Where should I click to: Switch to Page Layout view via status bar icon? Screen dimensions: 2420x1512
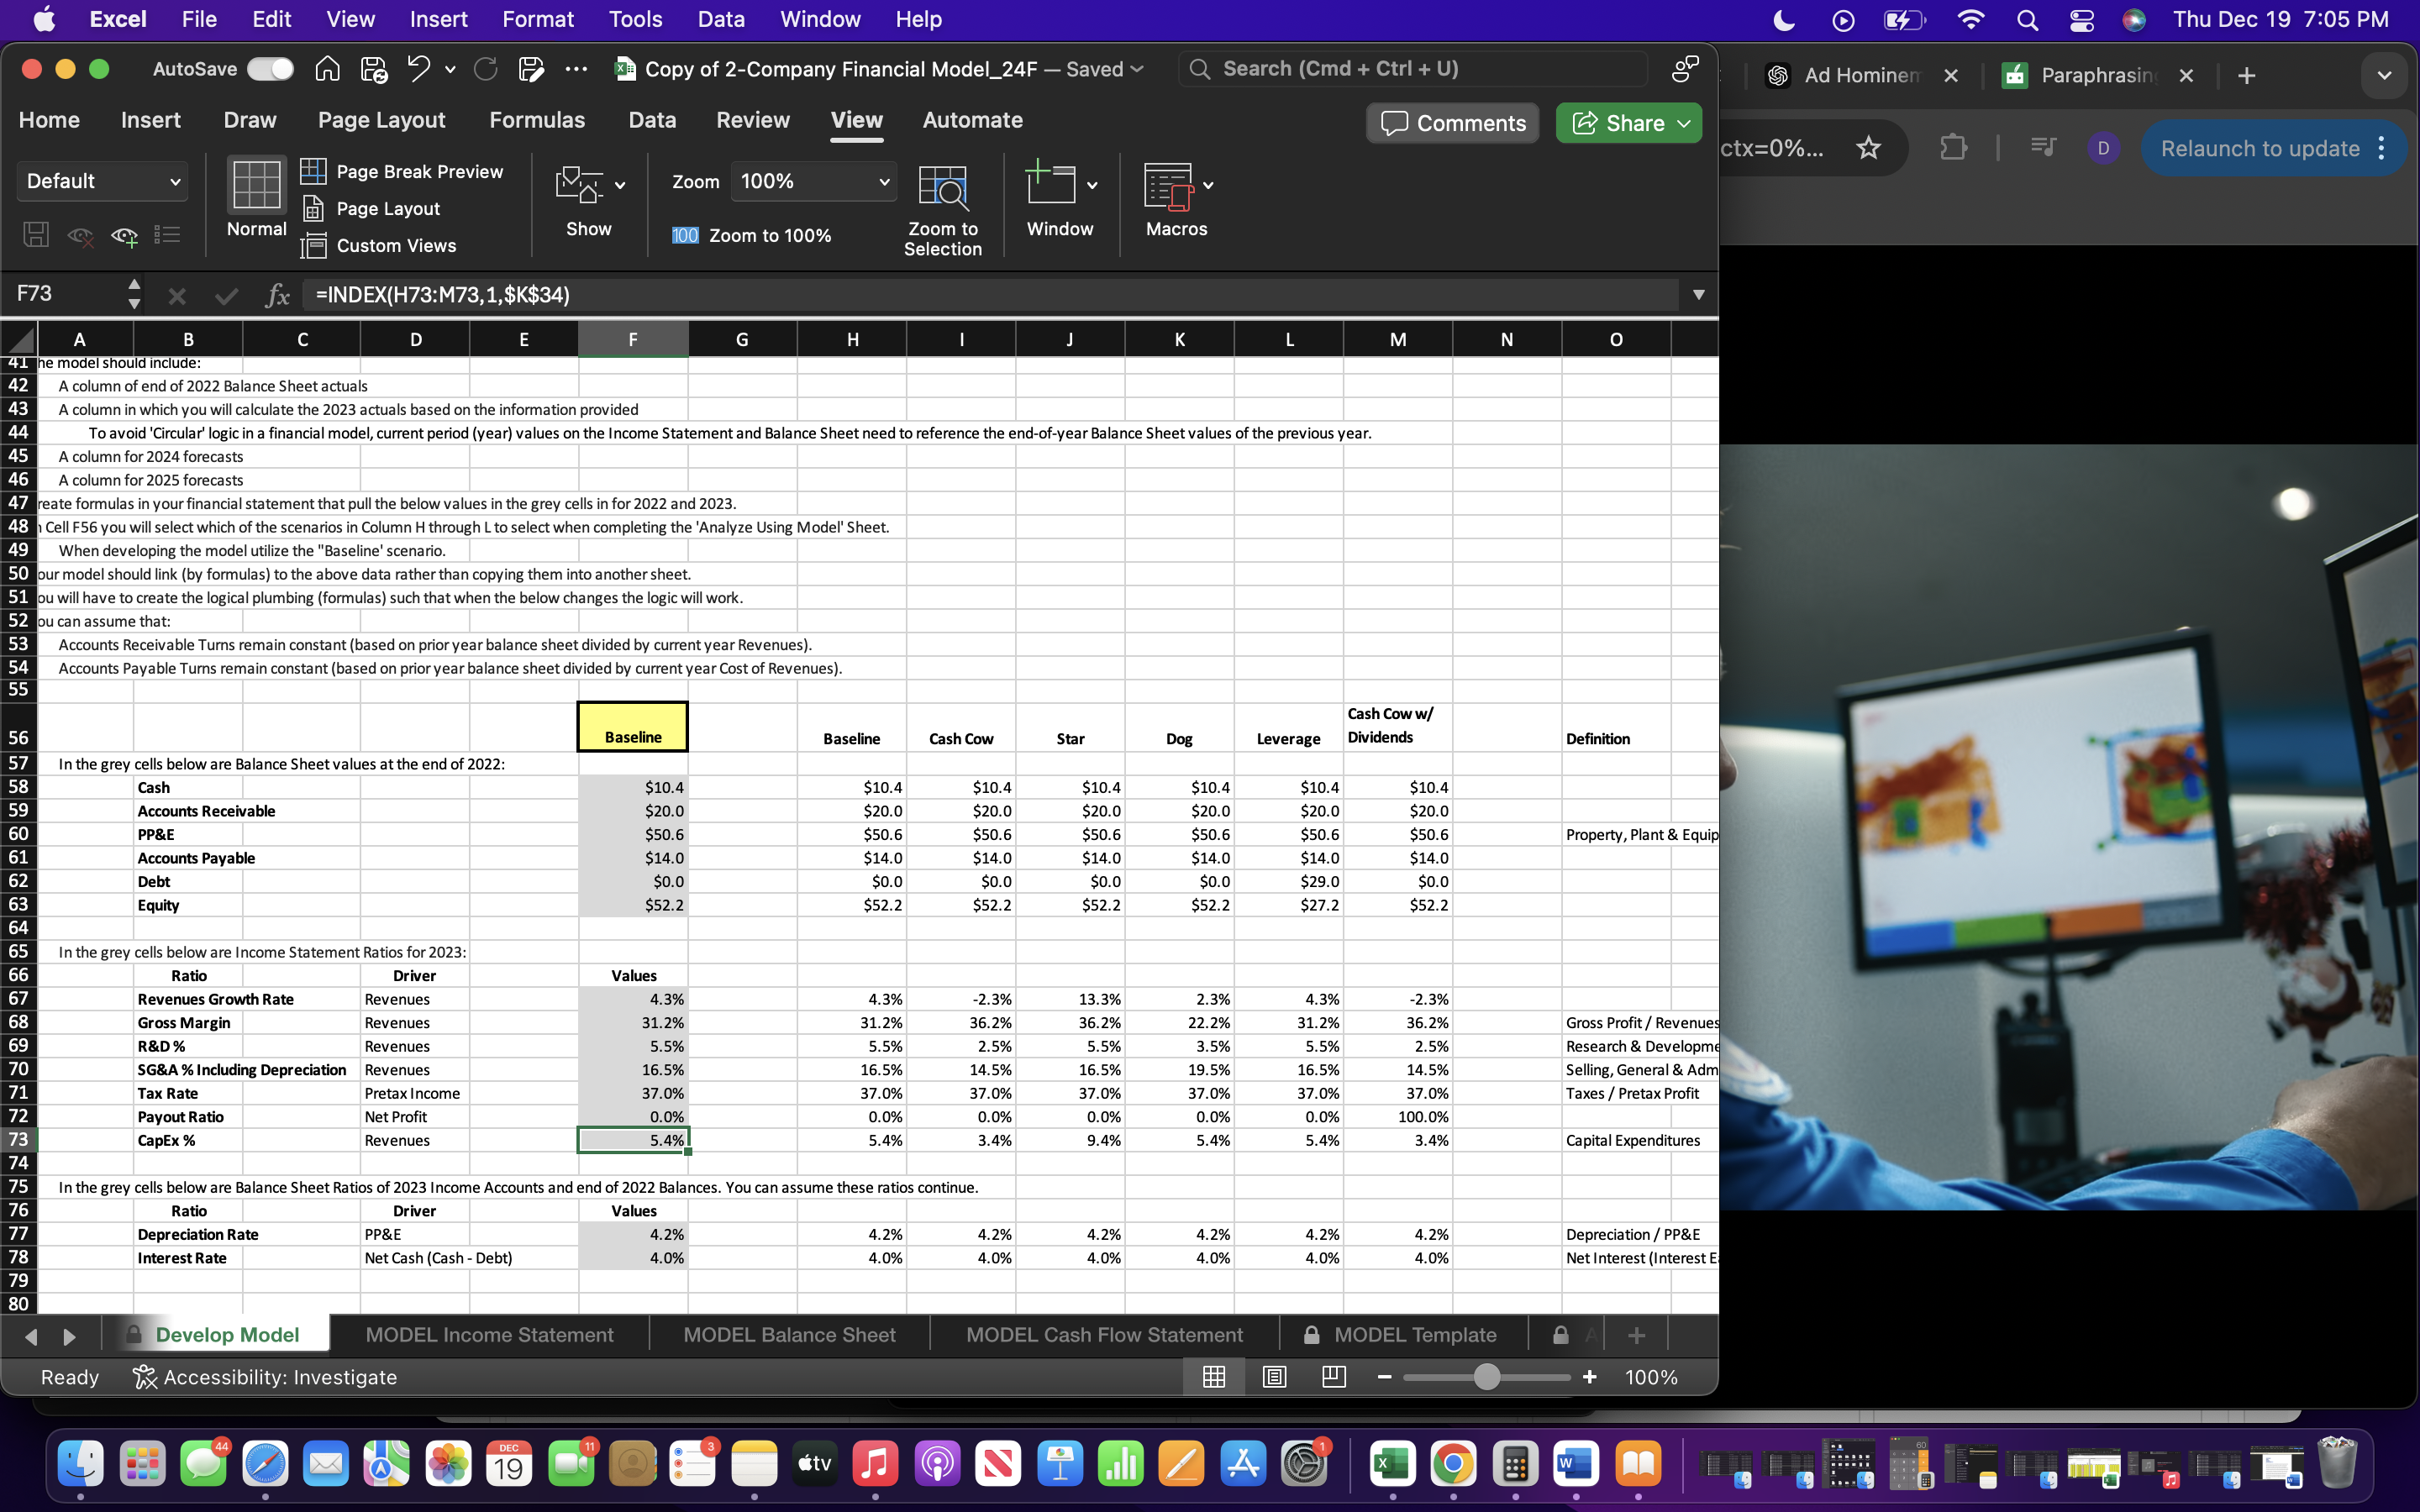1273,1377
